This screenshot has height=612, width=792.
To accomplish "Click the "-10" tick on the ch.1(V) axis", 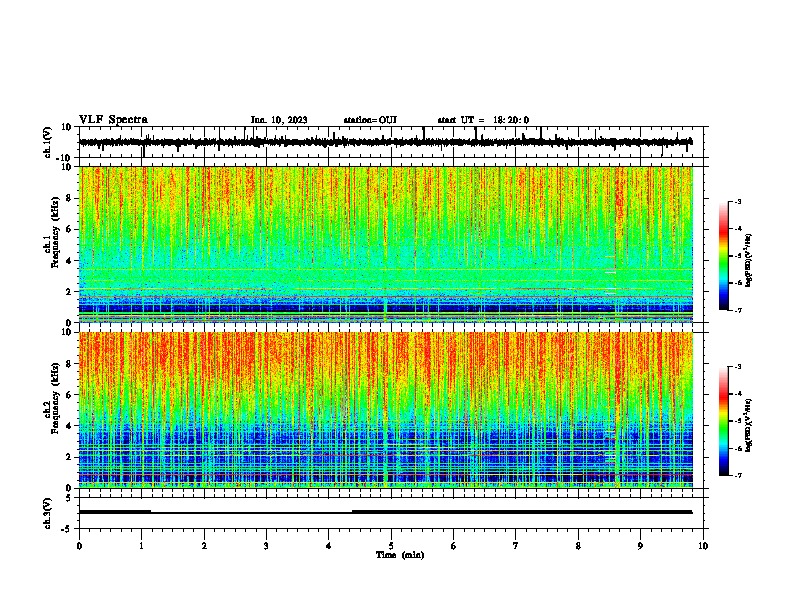I will pyautogui.click(x=65, y=158).
